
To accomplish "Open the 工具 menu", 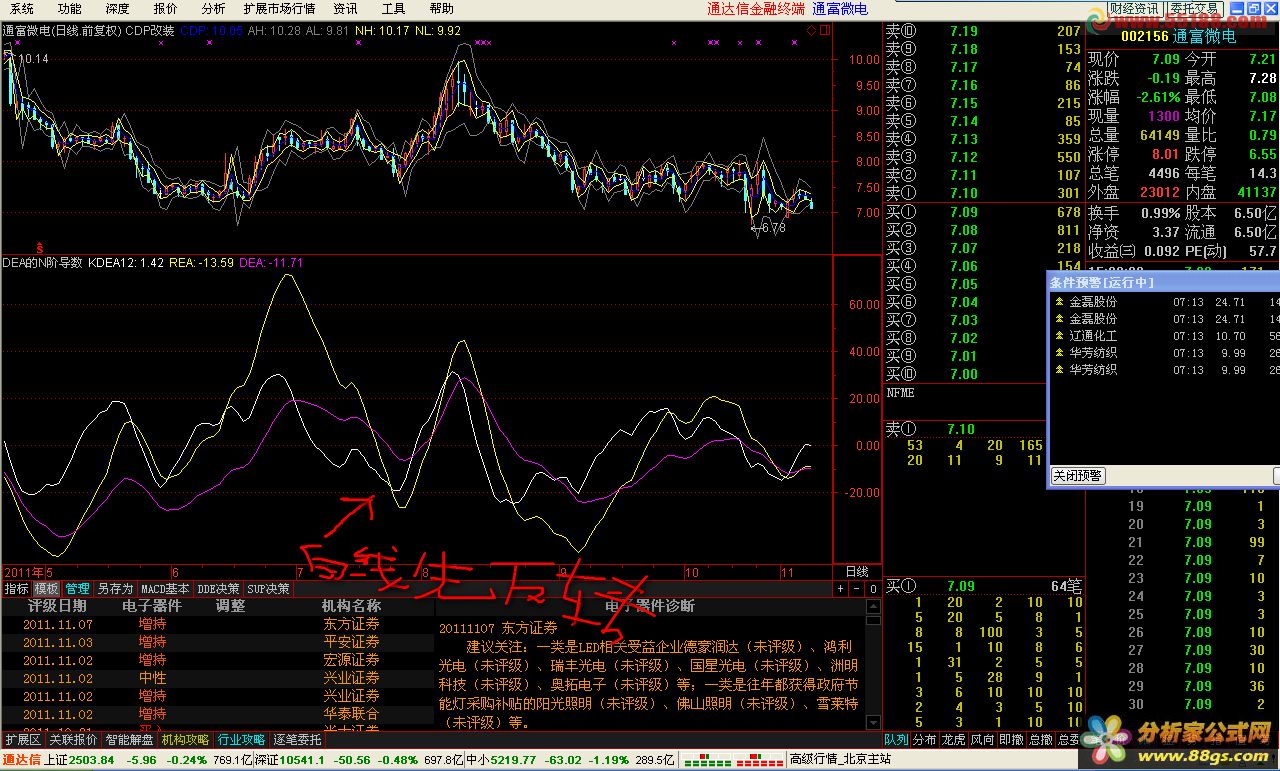I will coord(393,8).
